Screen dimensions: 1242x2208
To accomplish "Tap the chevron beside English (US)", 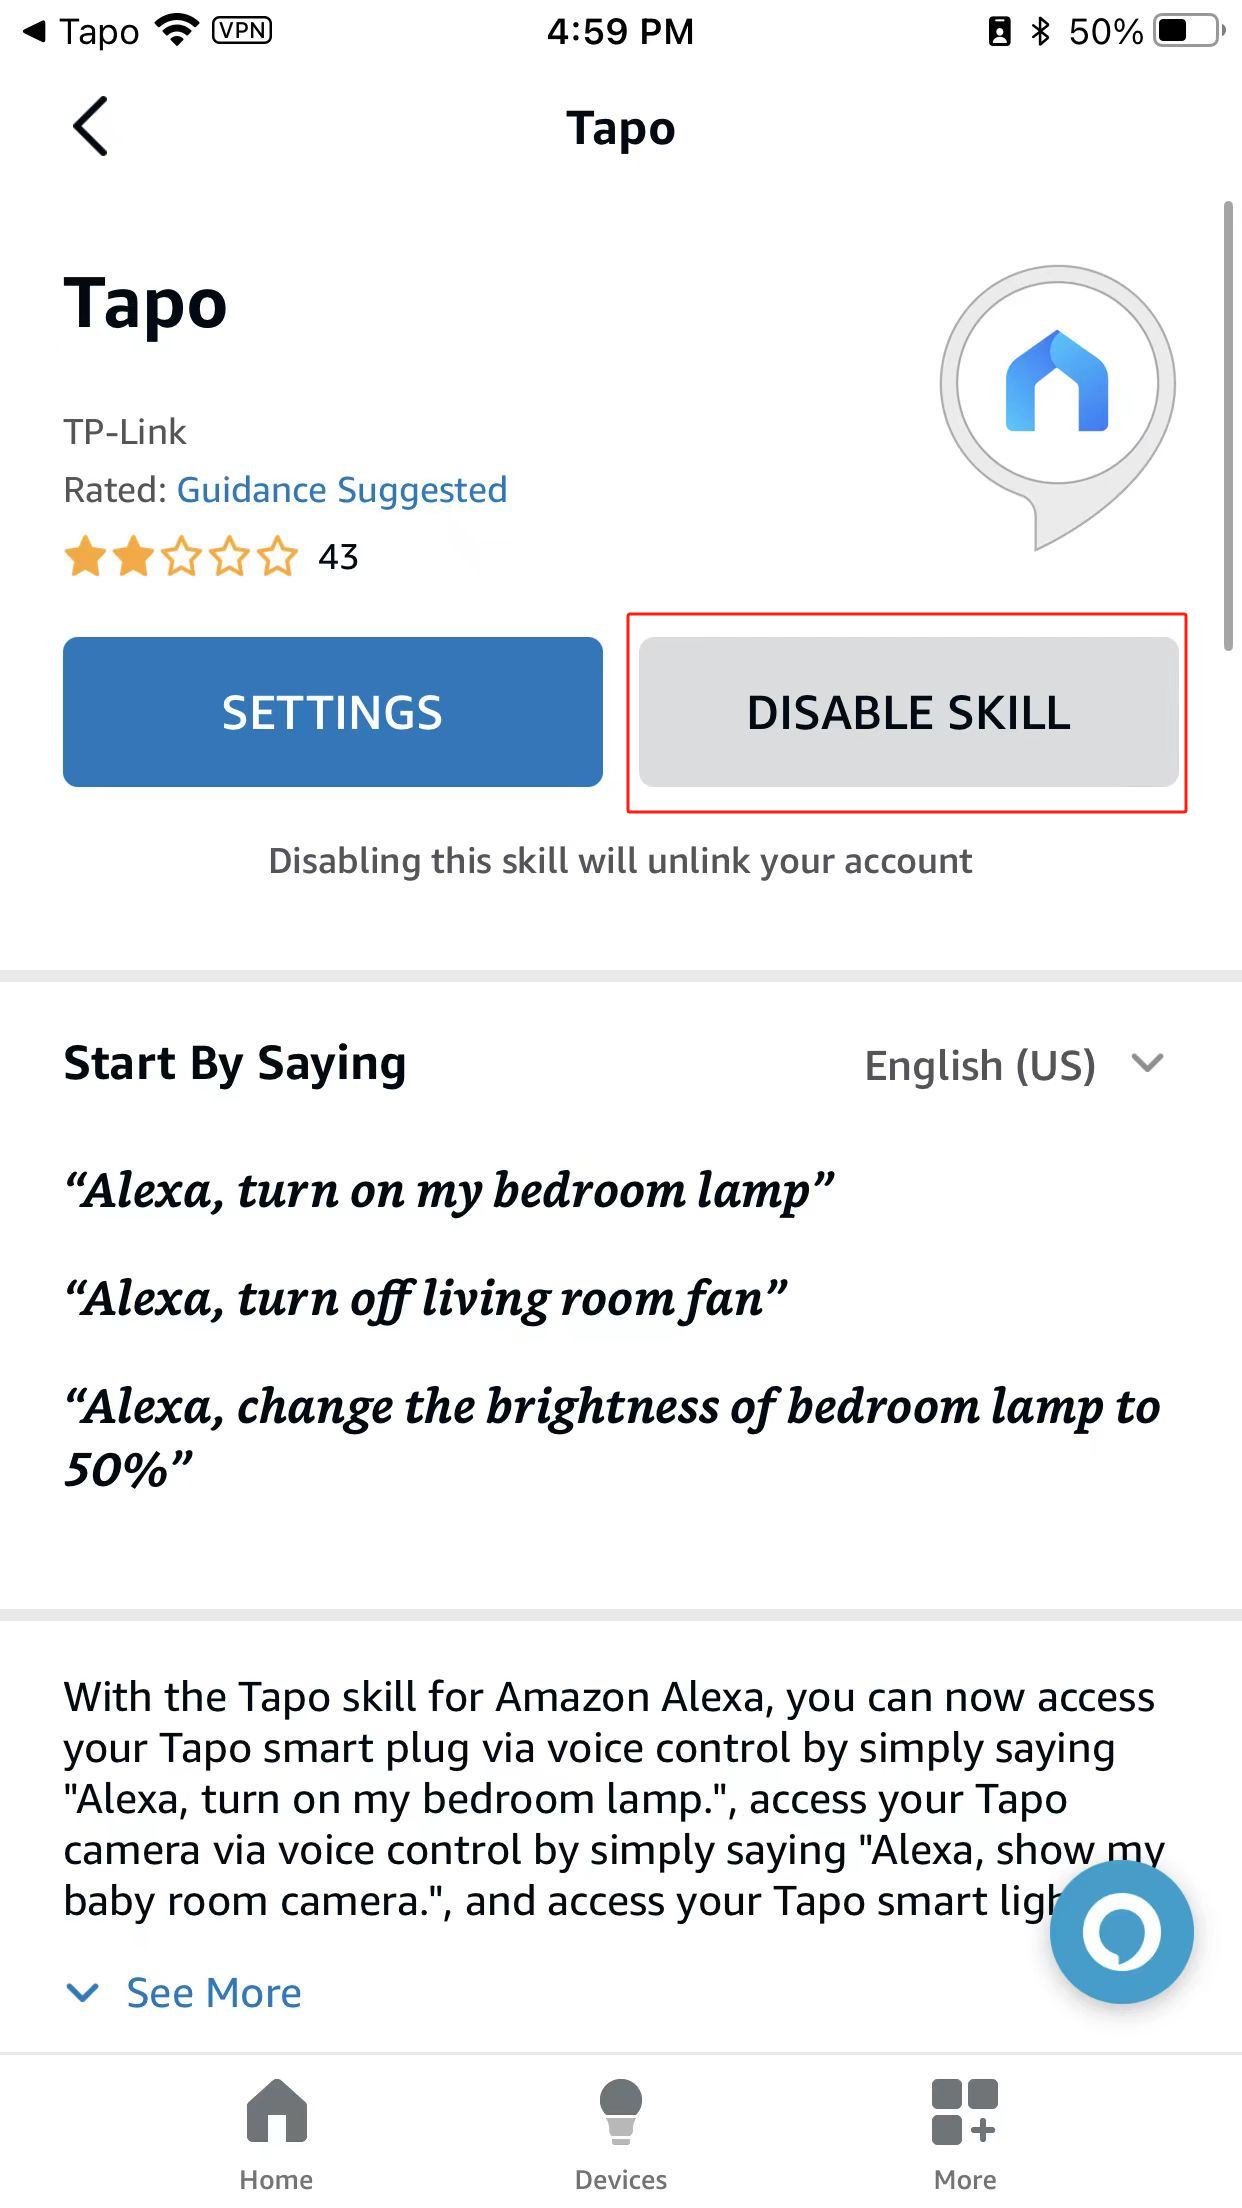I will [1148, 1062].
